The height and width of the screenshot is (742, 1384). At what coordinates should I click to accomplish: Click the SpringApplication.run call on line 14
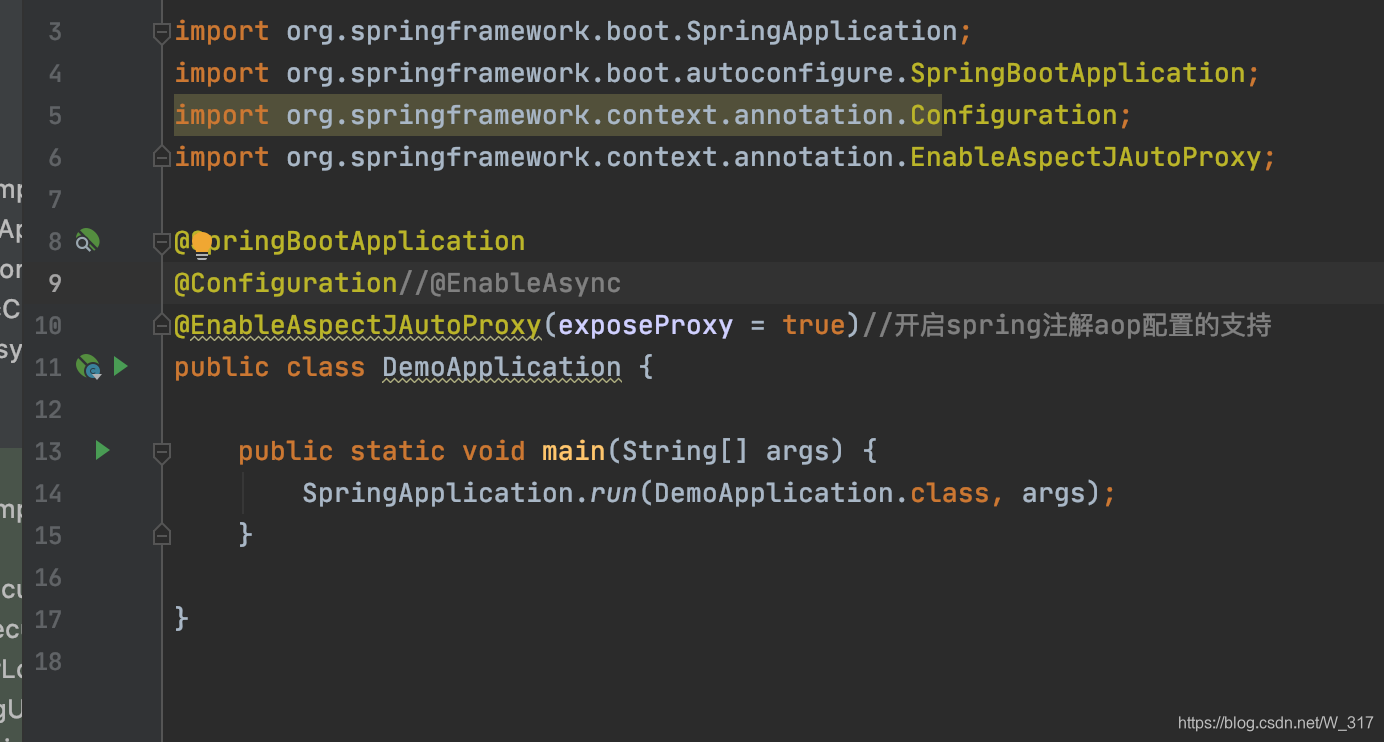500,492
